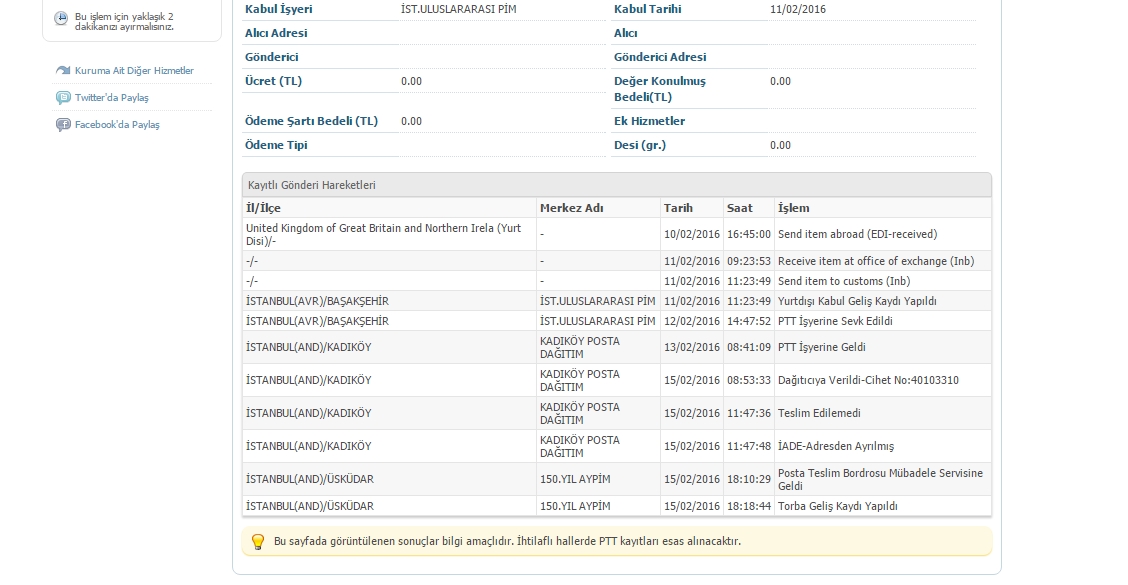Image resolution: width=1128 pixels, height=585 pixels.
Task: Select 'PTT İşyerine Geldi' entry
Action: click(822, 347)
